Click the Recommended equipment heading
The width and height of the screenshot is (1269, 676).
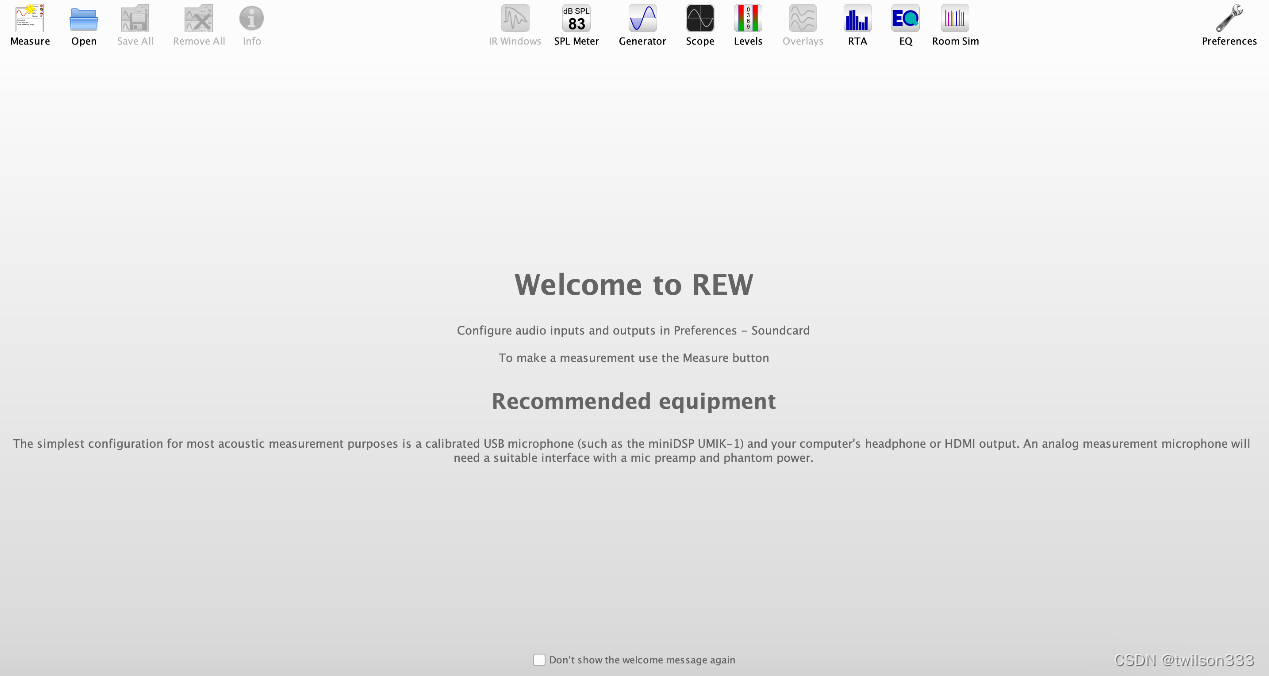tap(634, 401)
